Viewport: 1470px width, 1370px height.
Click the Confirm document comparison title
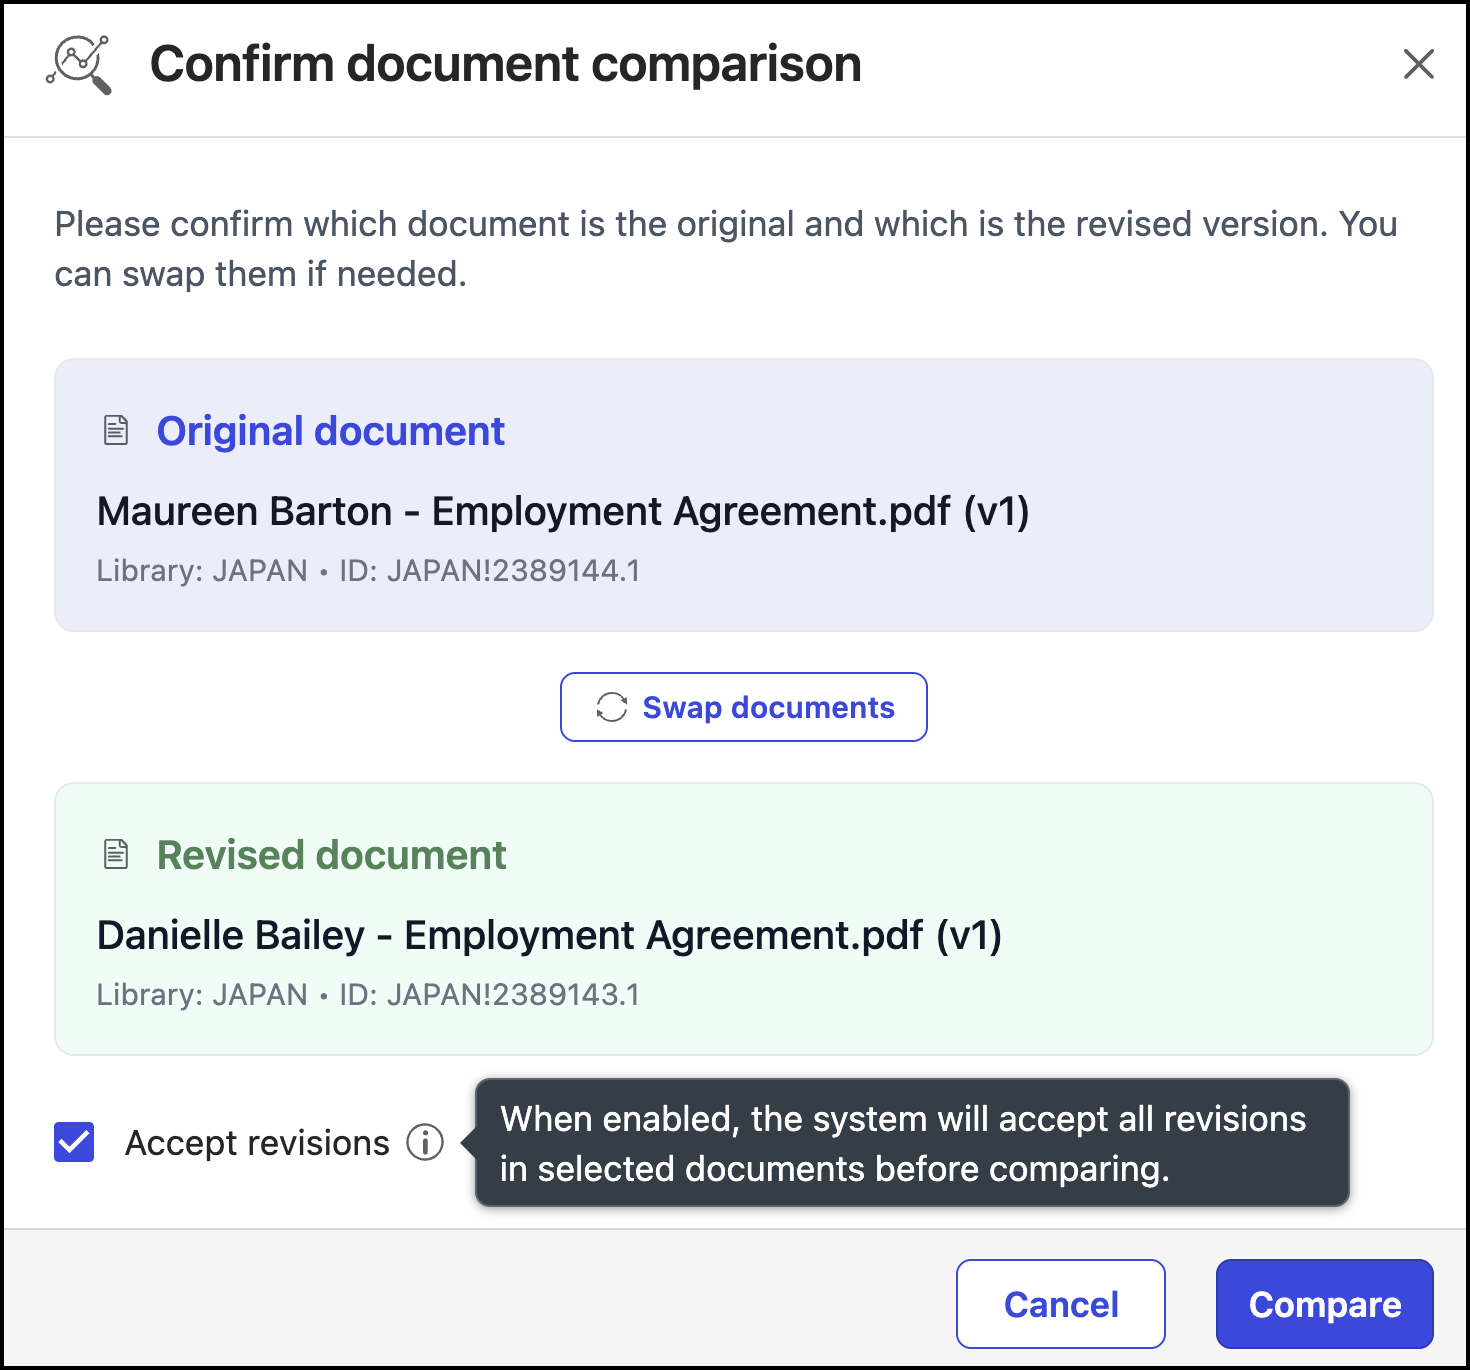click(505, 65)
